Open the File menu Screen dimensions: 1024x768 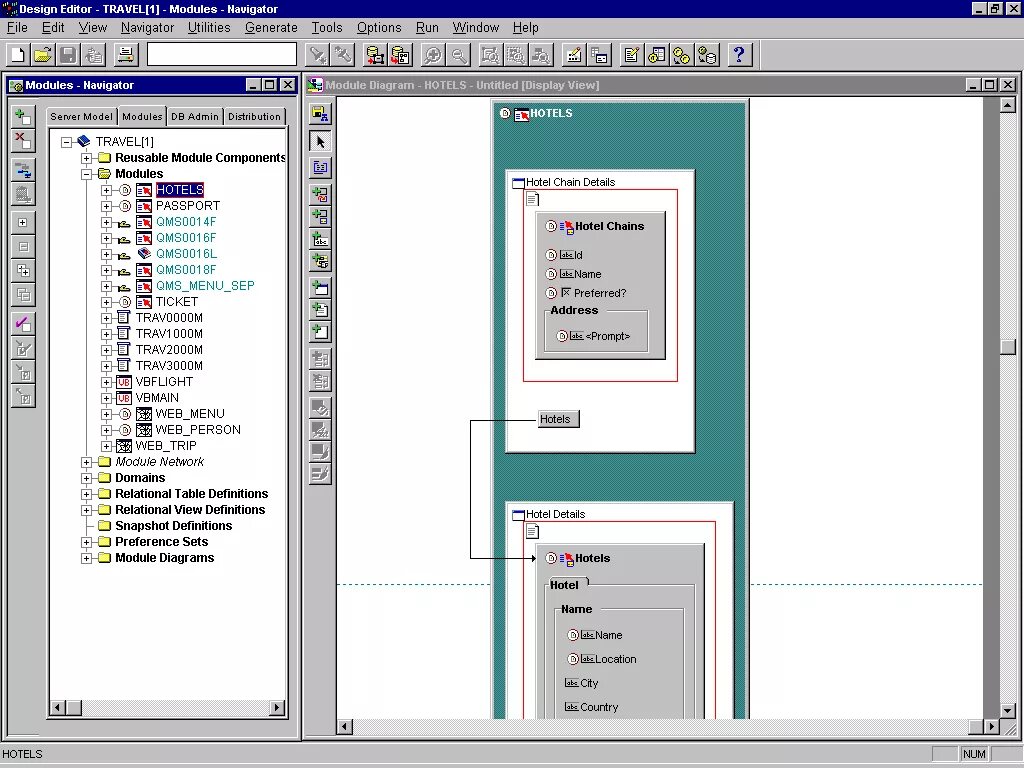coord(17,27)
